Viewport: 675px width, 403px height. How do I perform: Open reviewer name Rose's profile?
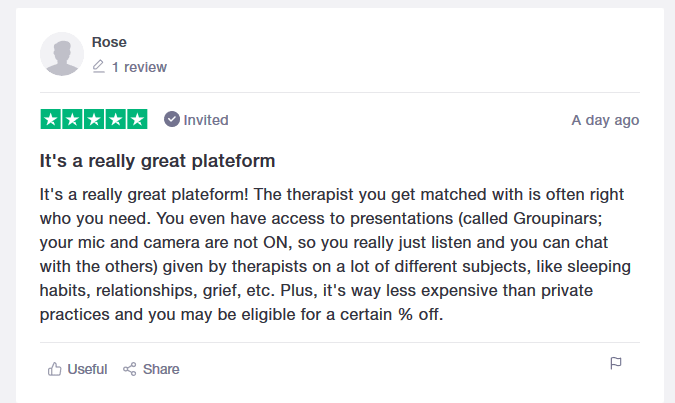coord(109,42)
